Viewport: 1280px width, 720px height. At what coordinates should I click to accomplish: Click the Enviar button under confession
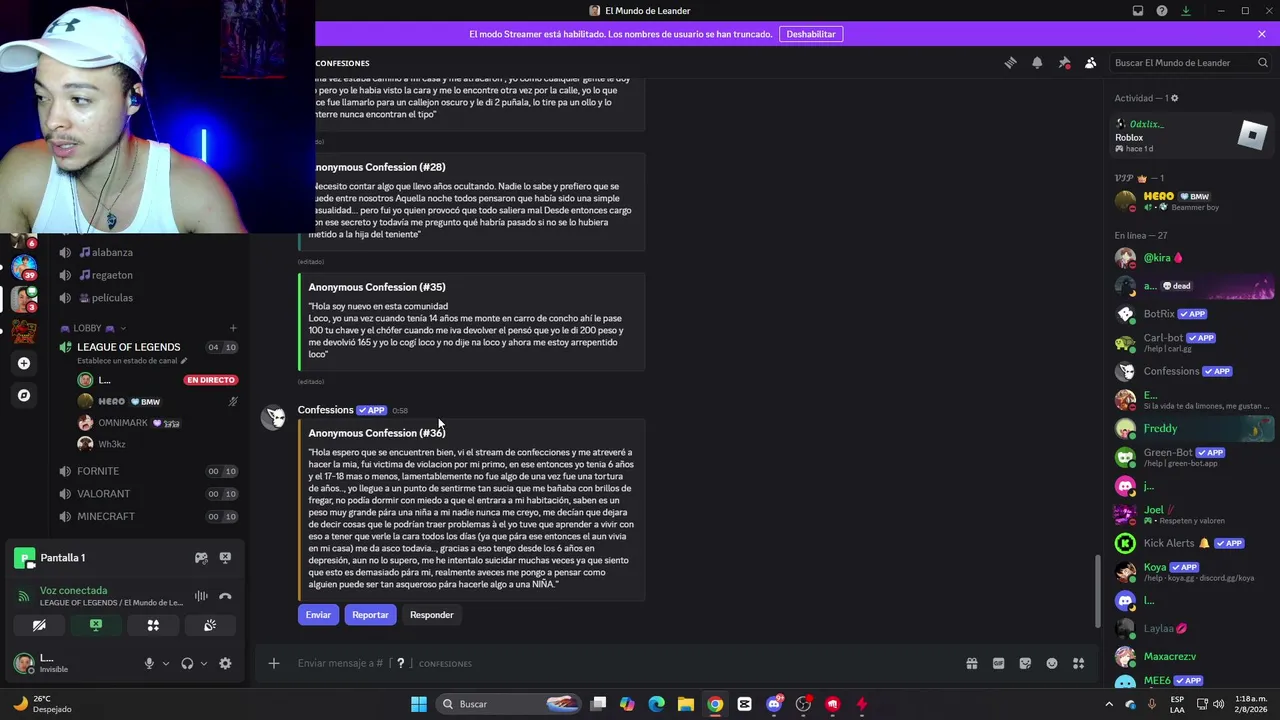coord(318,615)
